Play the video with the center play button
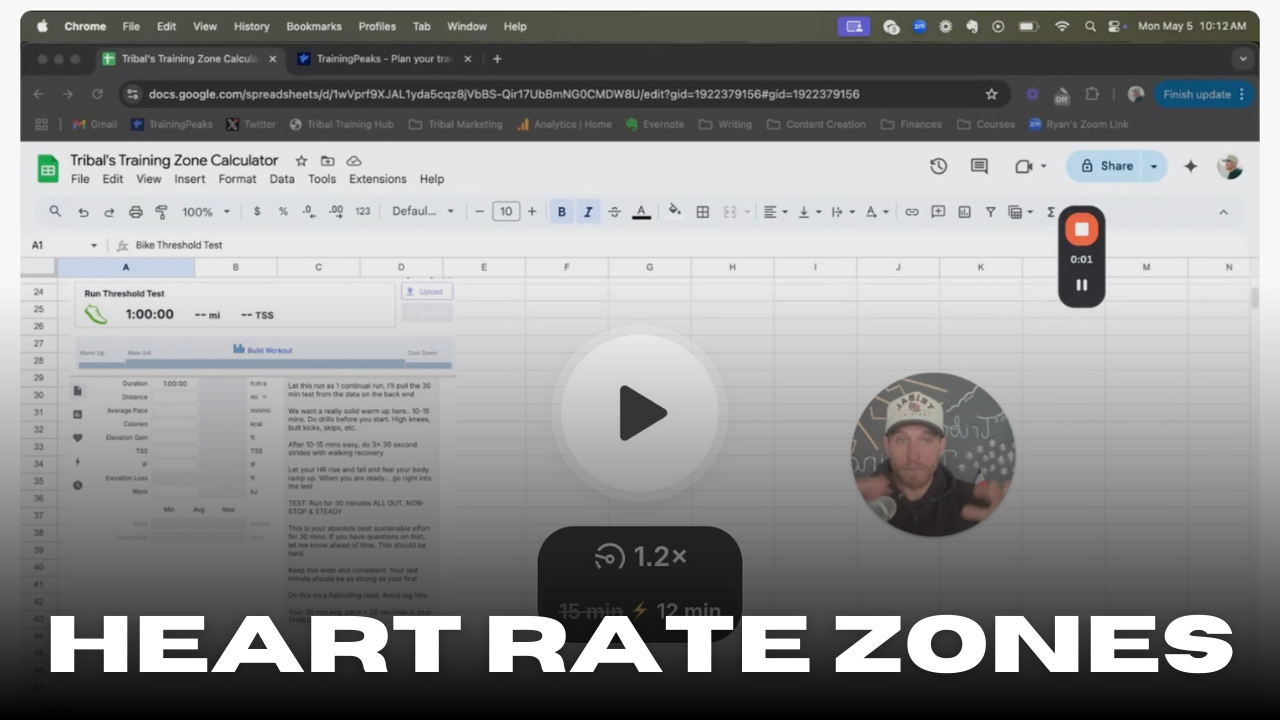This screenshot has height=720, width=1280. [x=640, y=411]
